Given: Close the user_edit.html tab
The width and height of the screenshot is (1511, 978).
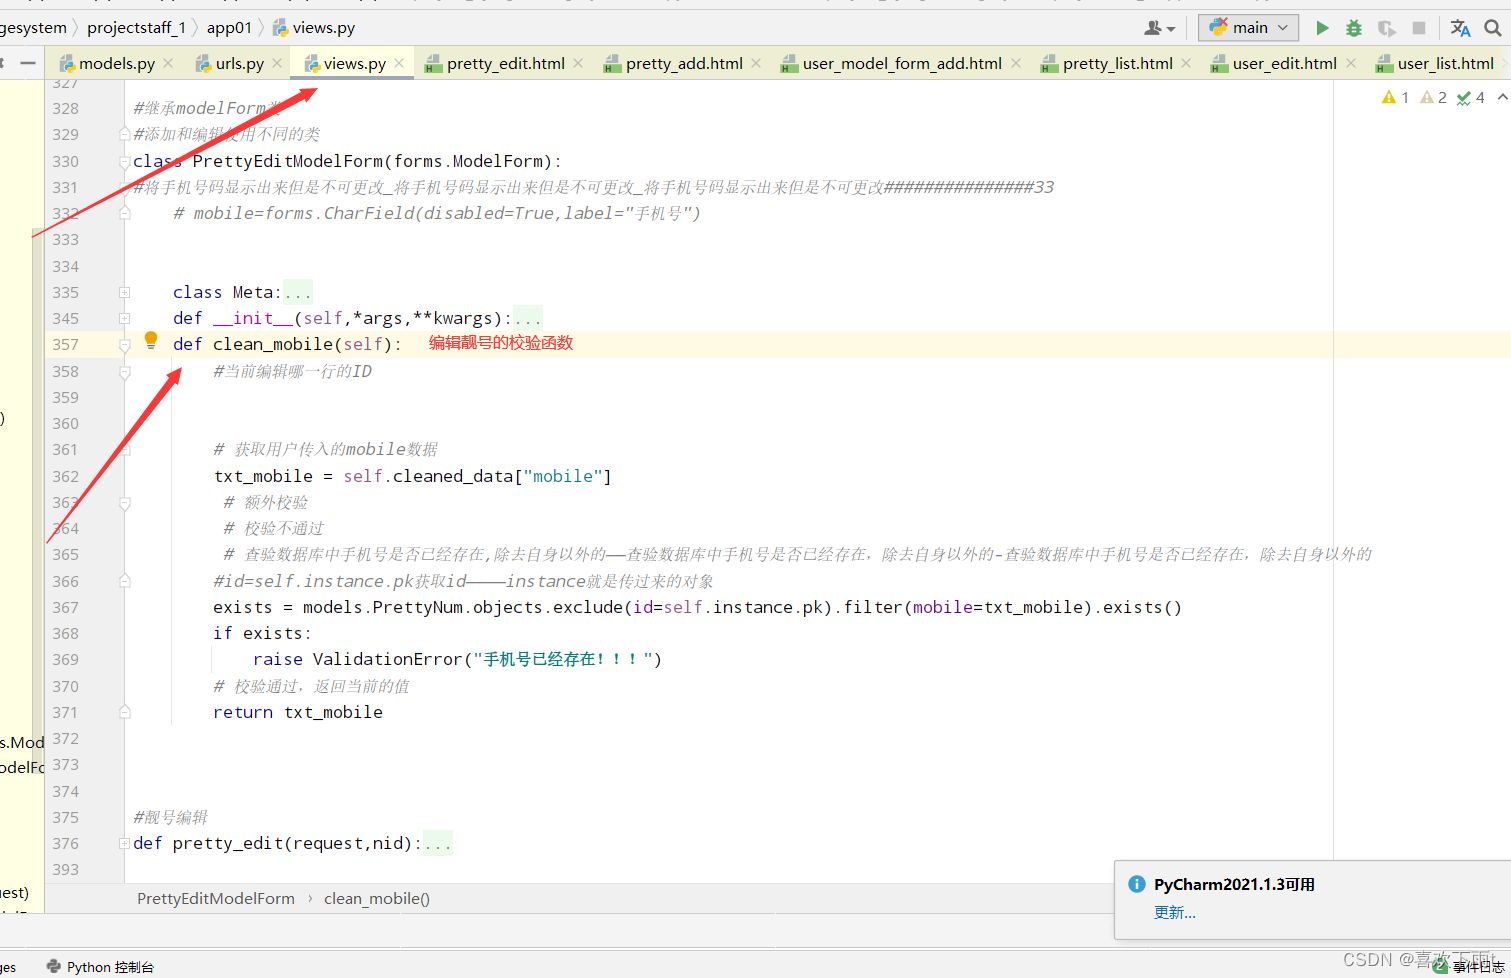Looking at the screenshot, I should coord(1351,63).
